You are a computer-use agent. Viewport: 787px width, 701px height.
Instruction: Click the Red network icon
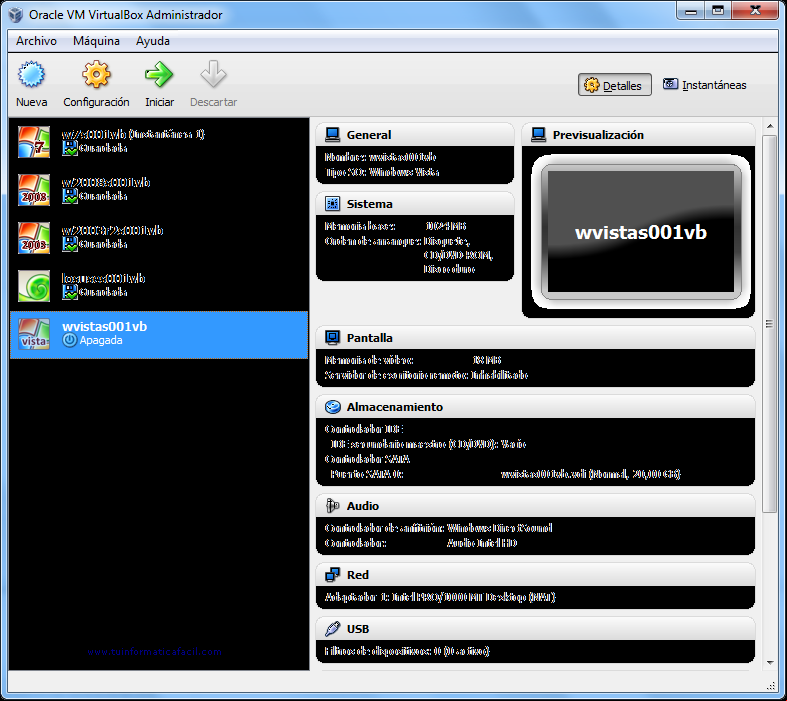click(332, 575)
